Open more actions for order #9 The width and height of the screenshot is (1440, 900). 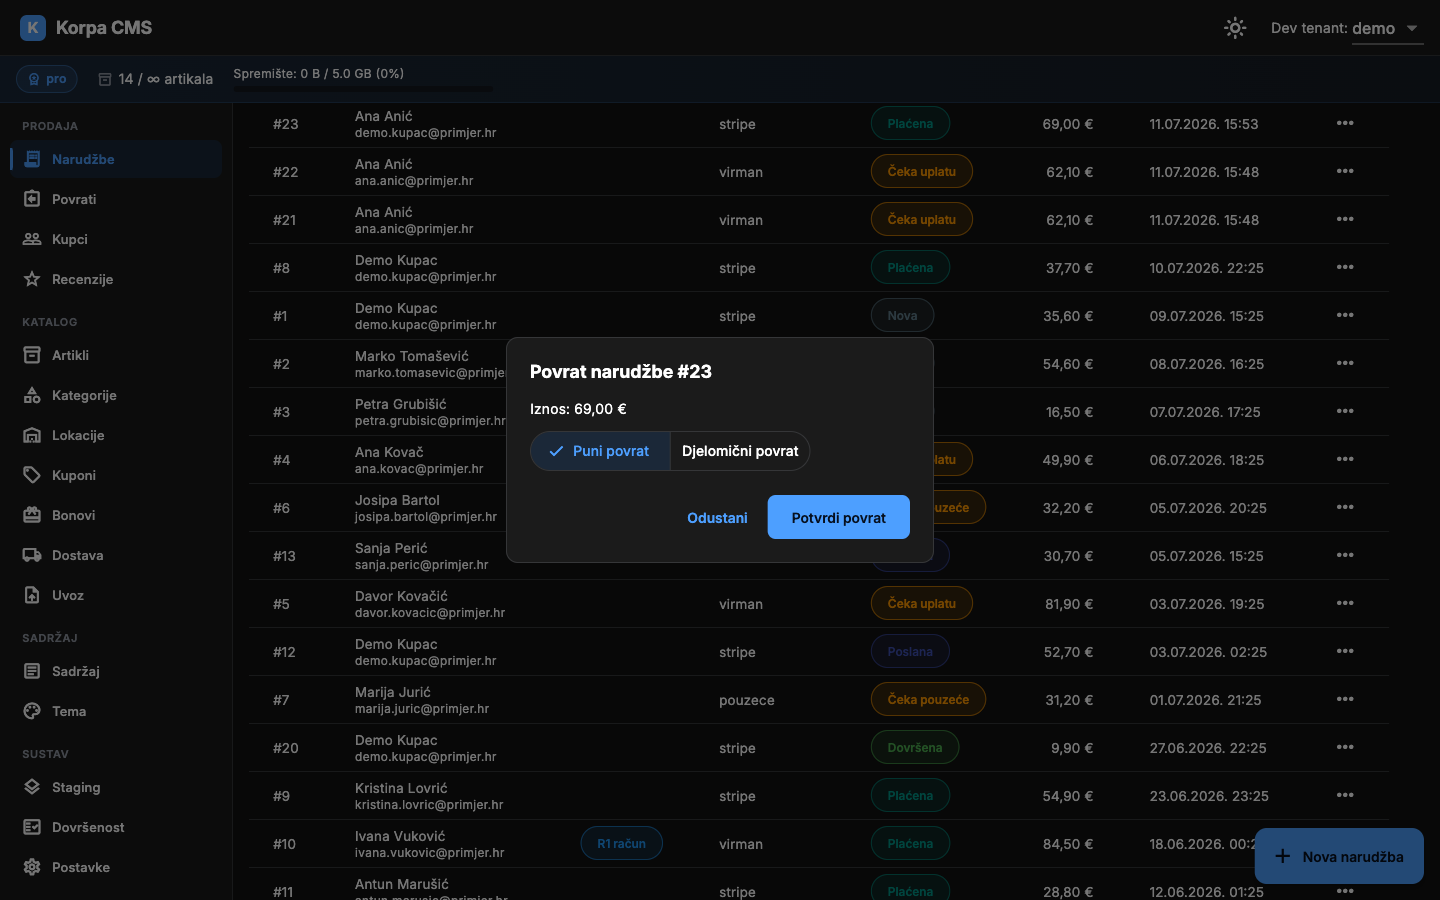point(1345,795)
